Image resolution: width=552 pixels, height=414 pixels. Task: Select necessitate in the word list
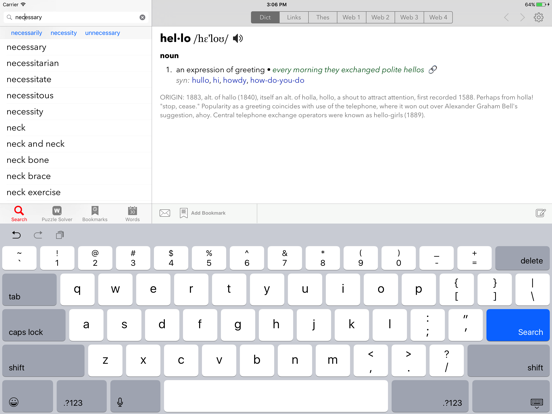pos(76,80)
